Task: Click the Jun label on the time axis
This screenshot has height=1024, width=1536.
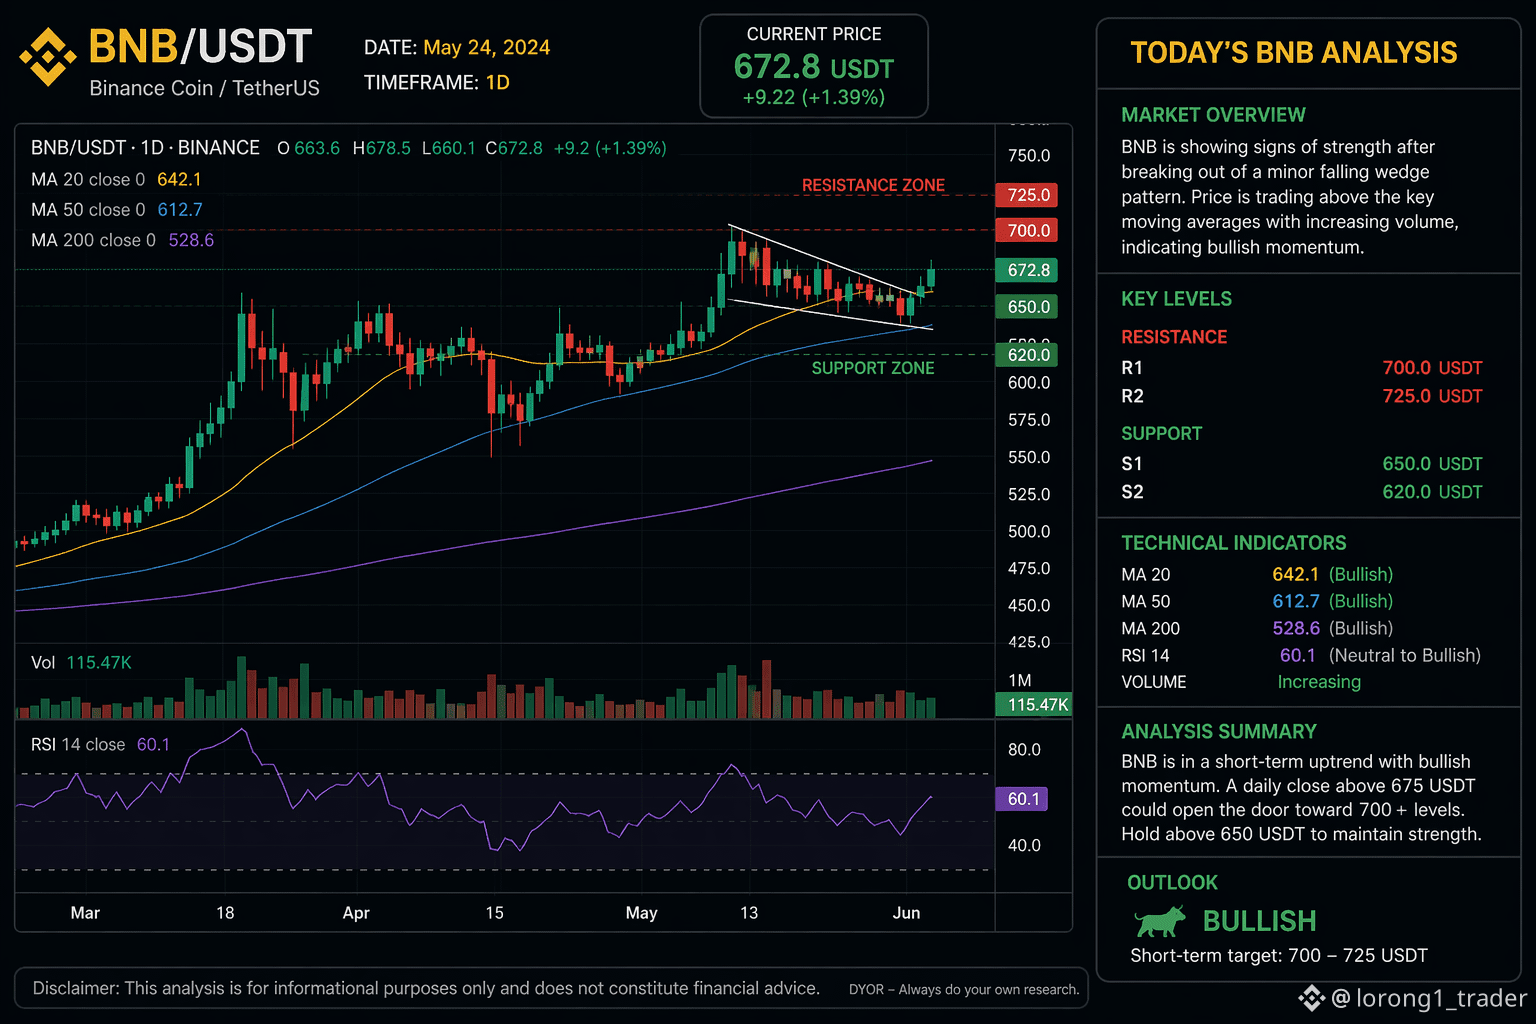Action: (x=906, y=913)
